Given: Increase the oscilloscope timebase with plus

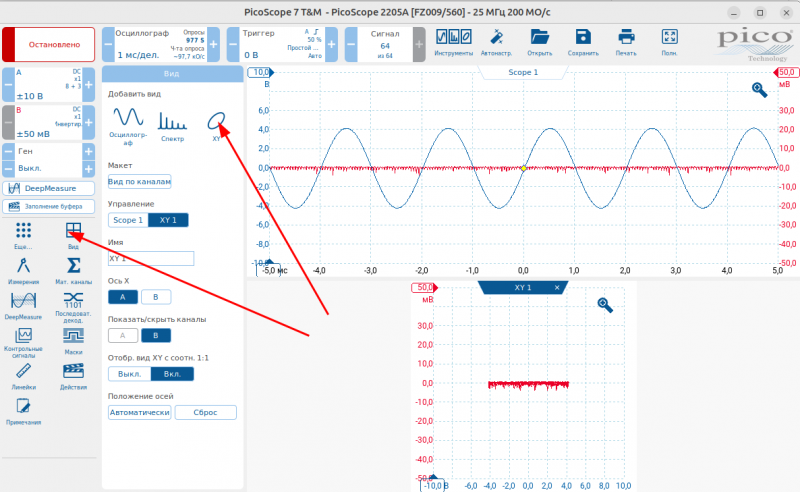Looking at the screenshot, I should (214, 44).
